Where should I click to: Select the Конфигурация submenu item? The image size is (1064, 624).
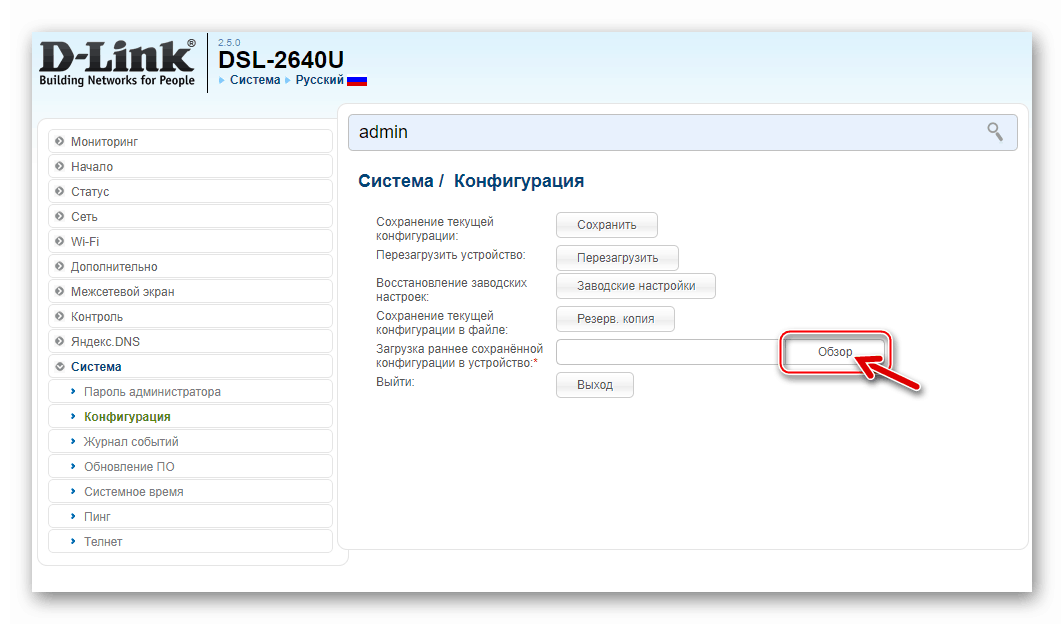pos(190,417)
